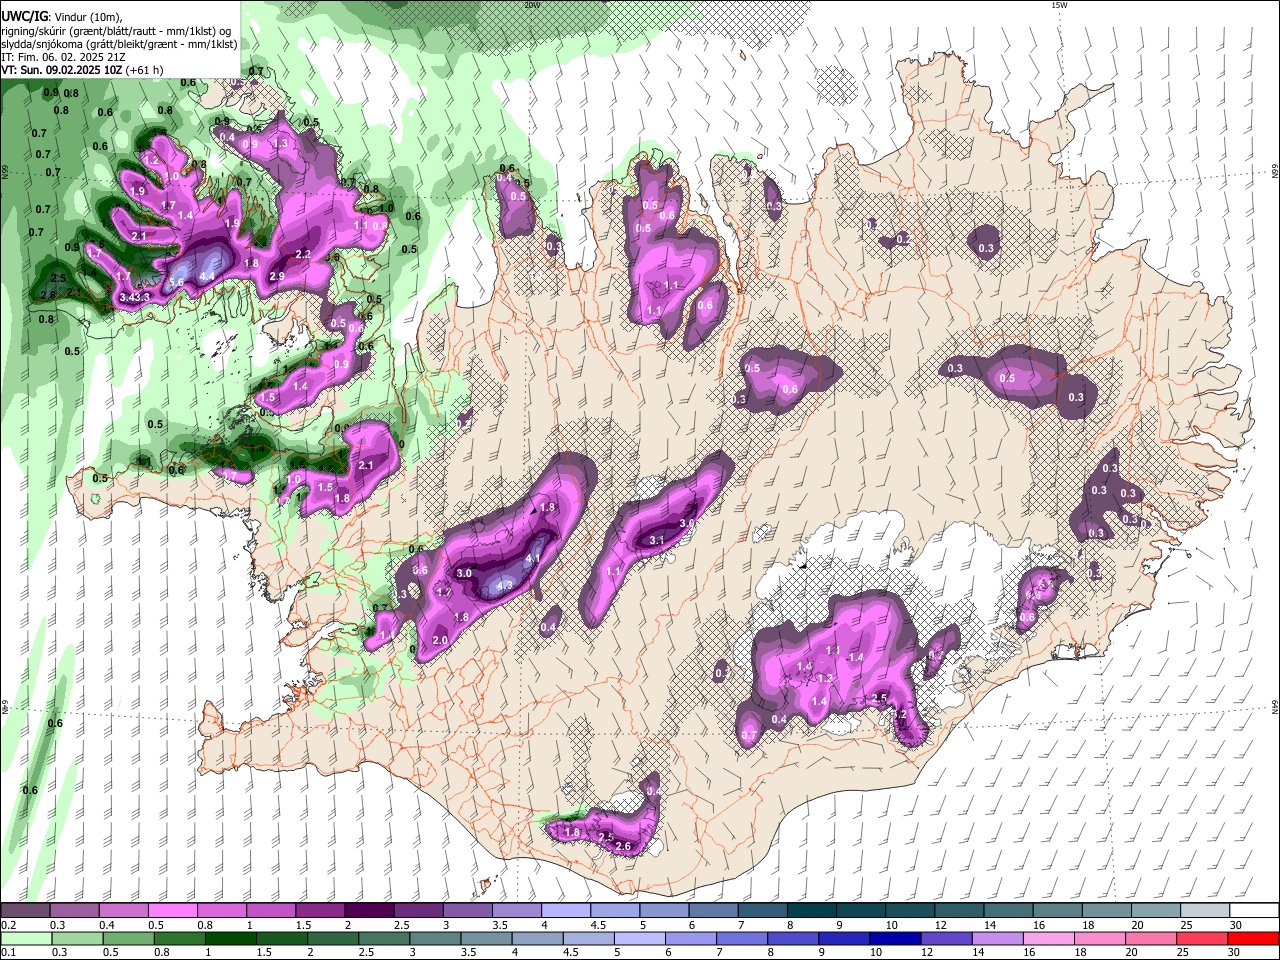The height and width of the screenshot is (960, 1280).
Task: Select the rain legend swatch labeled 25
Action: (1201, 938)
